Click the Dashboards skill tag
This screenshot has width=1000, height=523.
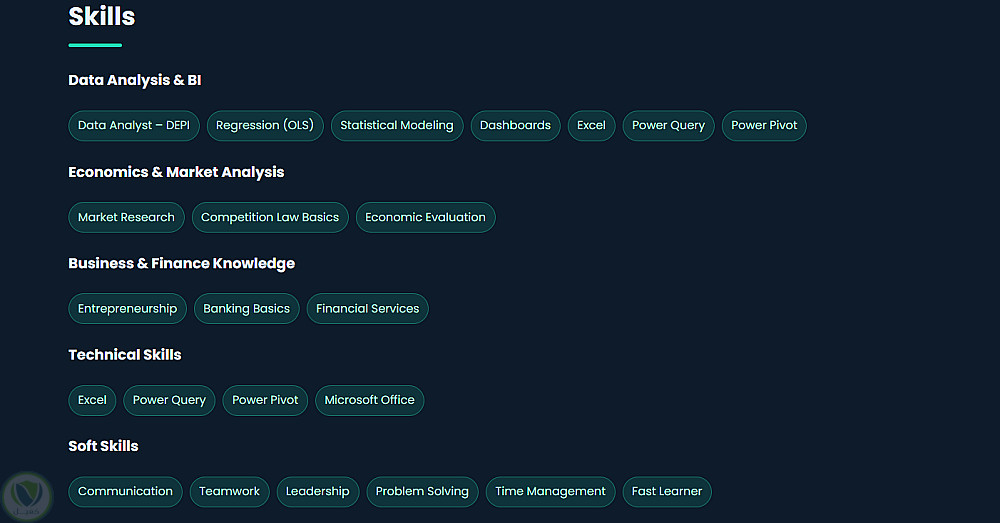pyautogui.click(x=515, y=126)
